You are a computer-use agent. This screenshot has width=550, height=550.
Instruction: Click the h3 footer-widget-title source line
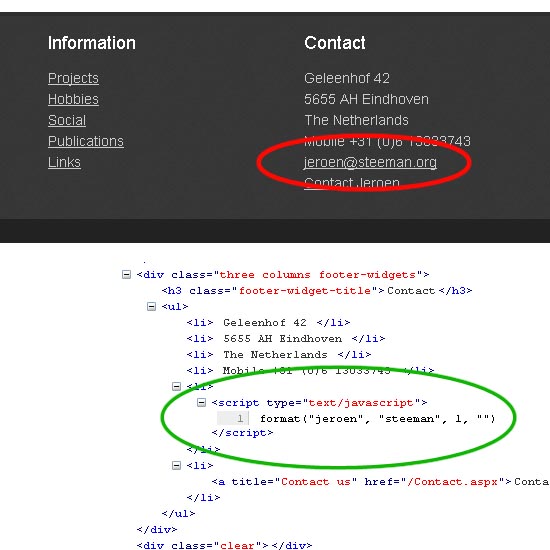pos(317,291)
